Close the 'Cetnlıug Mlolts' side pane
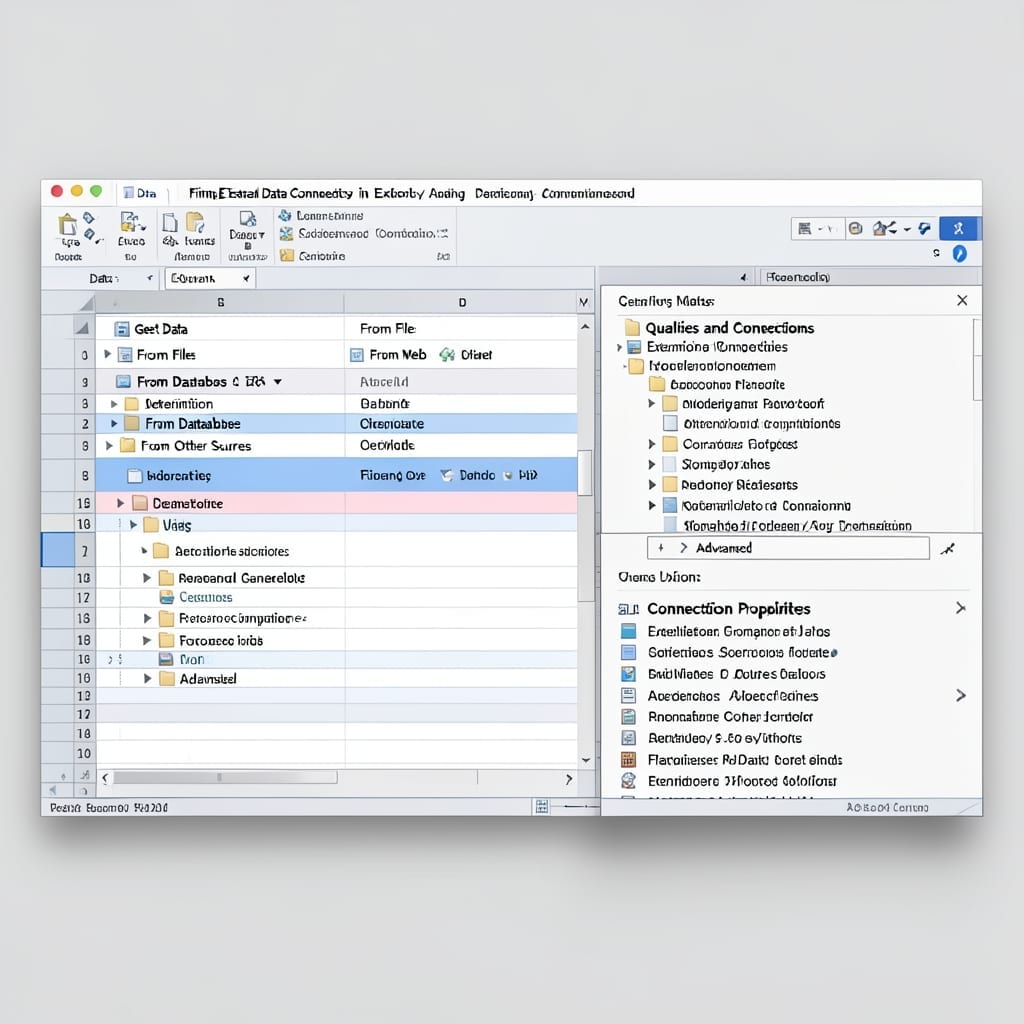Image resolution: width=1024 pixels, height=1024 pixels. (x=962, y=300)
